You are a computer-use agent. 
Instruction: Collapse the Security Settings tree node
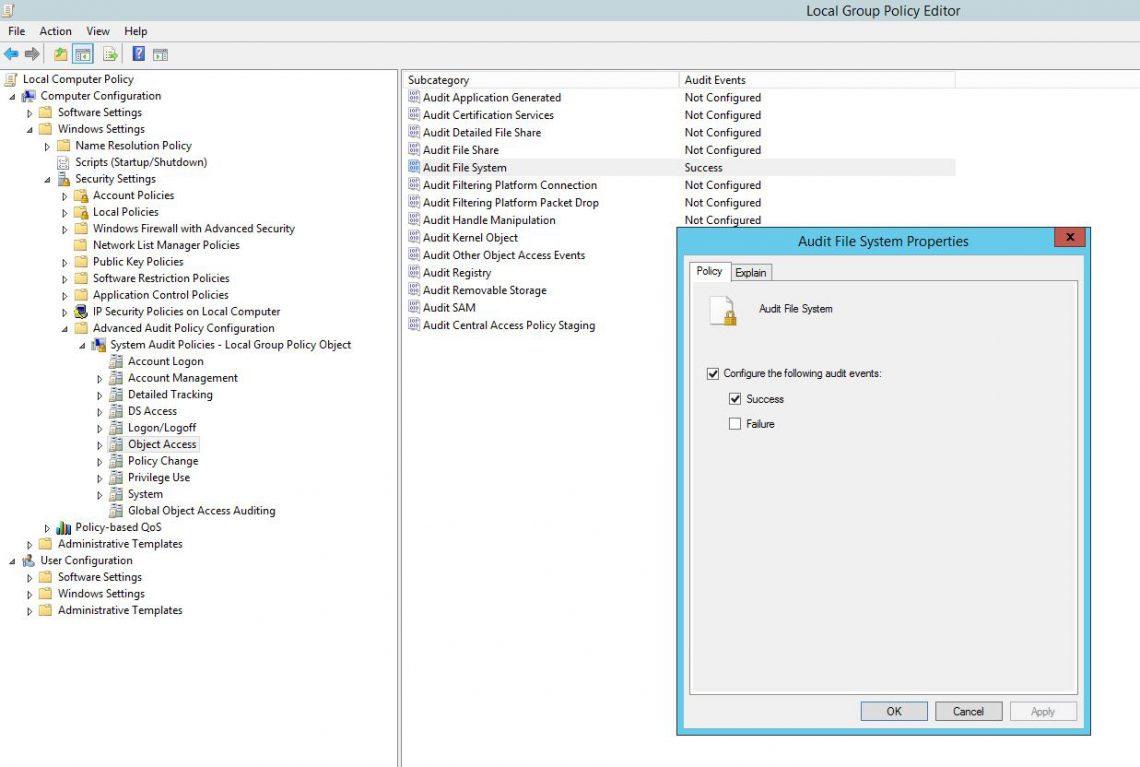47,179
